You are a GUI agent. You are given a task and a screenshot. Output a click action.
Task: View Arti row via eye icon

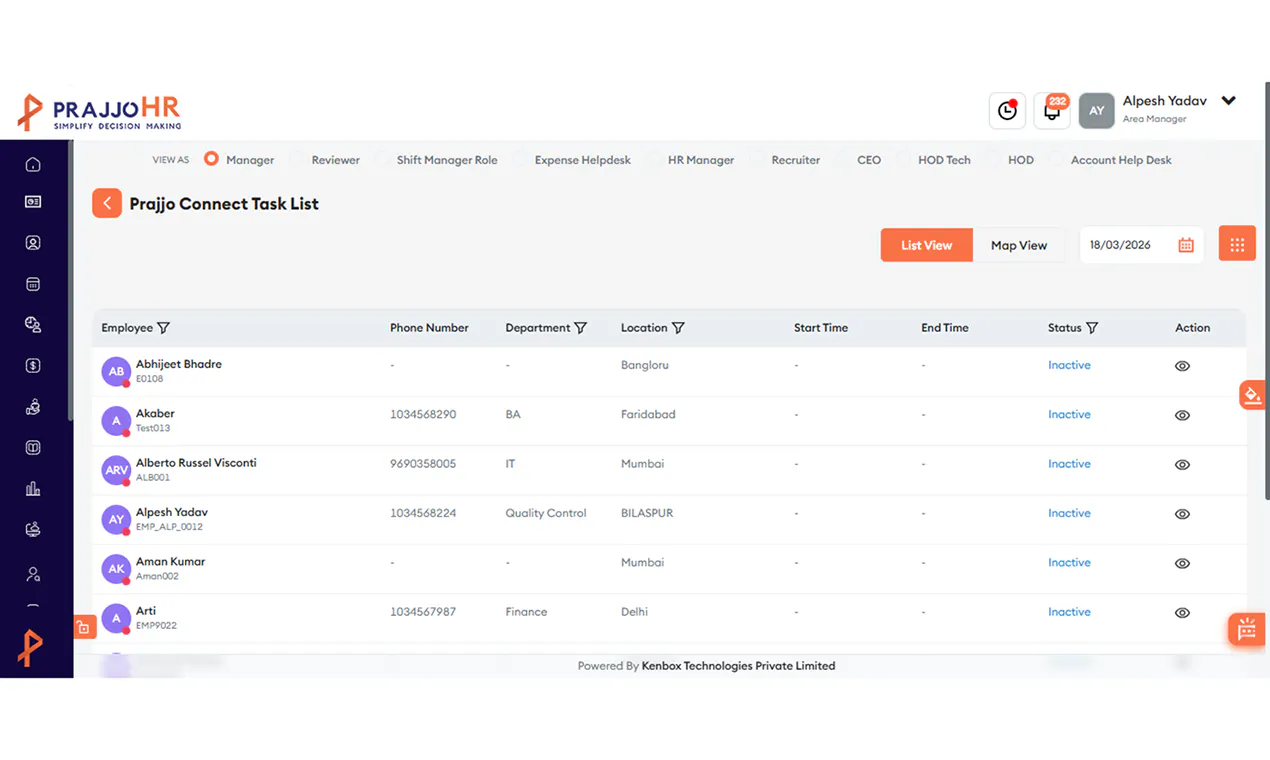pyautogui.click(x=1182, y=613)
